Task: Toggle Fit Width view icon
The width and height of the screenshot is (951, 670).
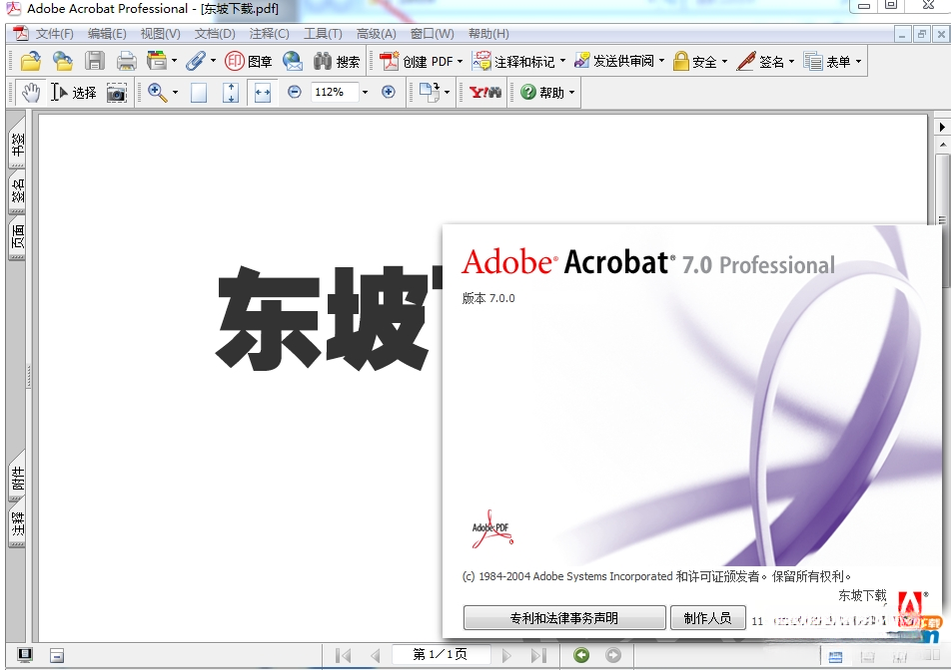Action: point(263,93)
